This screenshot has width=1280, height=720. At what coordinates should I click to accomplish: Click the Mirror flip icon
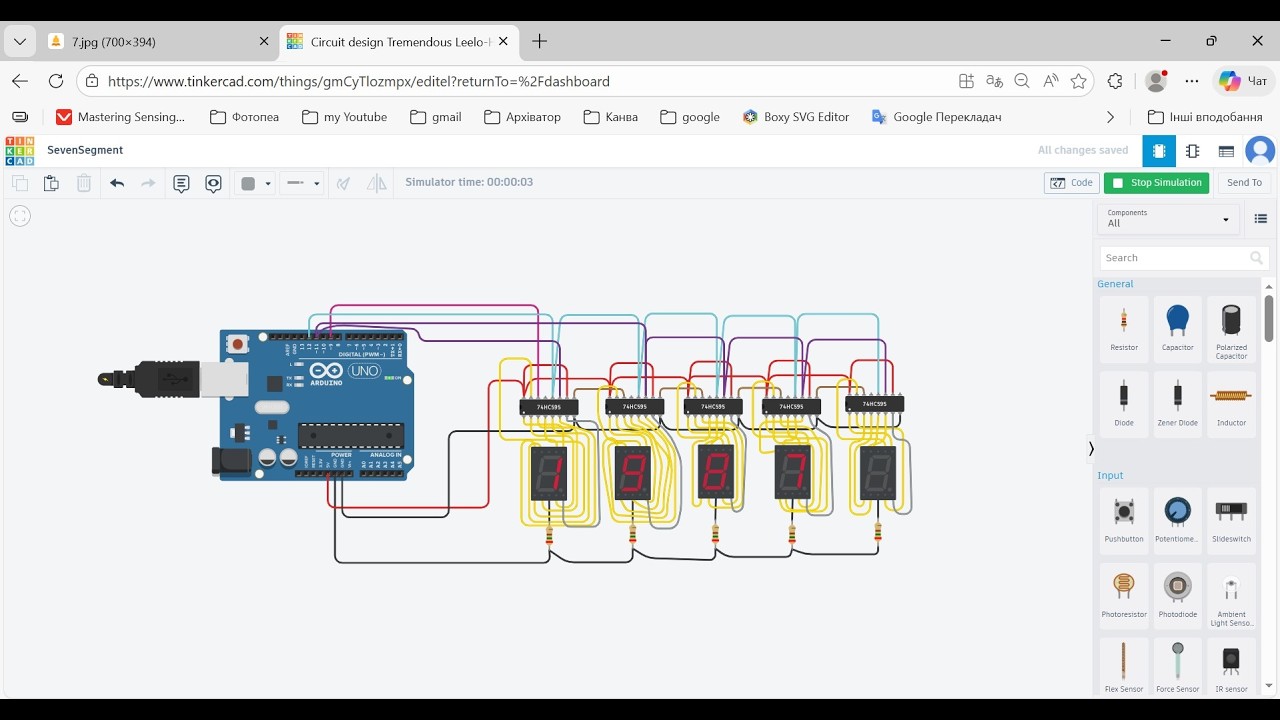[x=377, y=183]
